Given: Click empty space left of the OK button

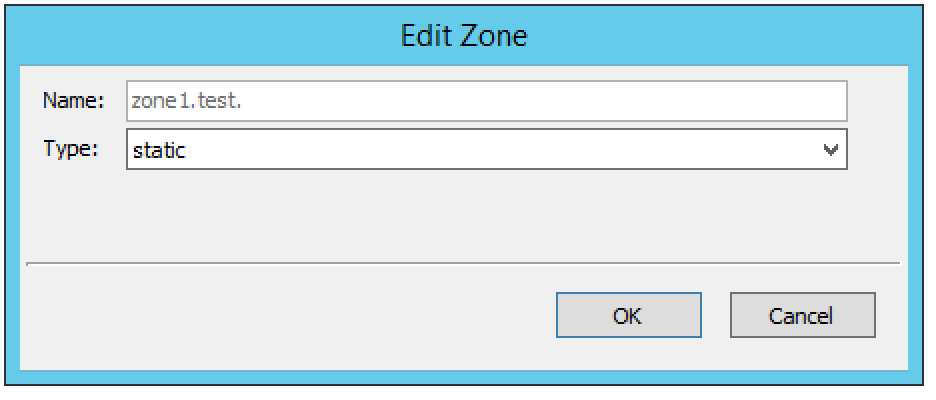Looking at the screenshot, I should [300, 316].
